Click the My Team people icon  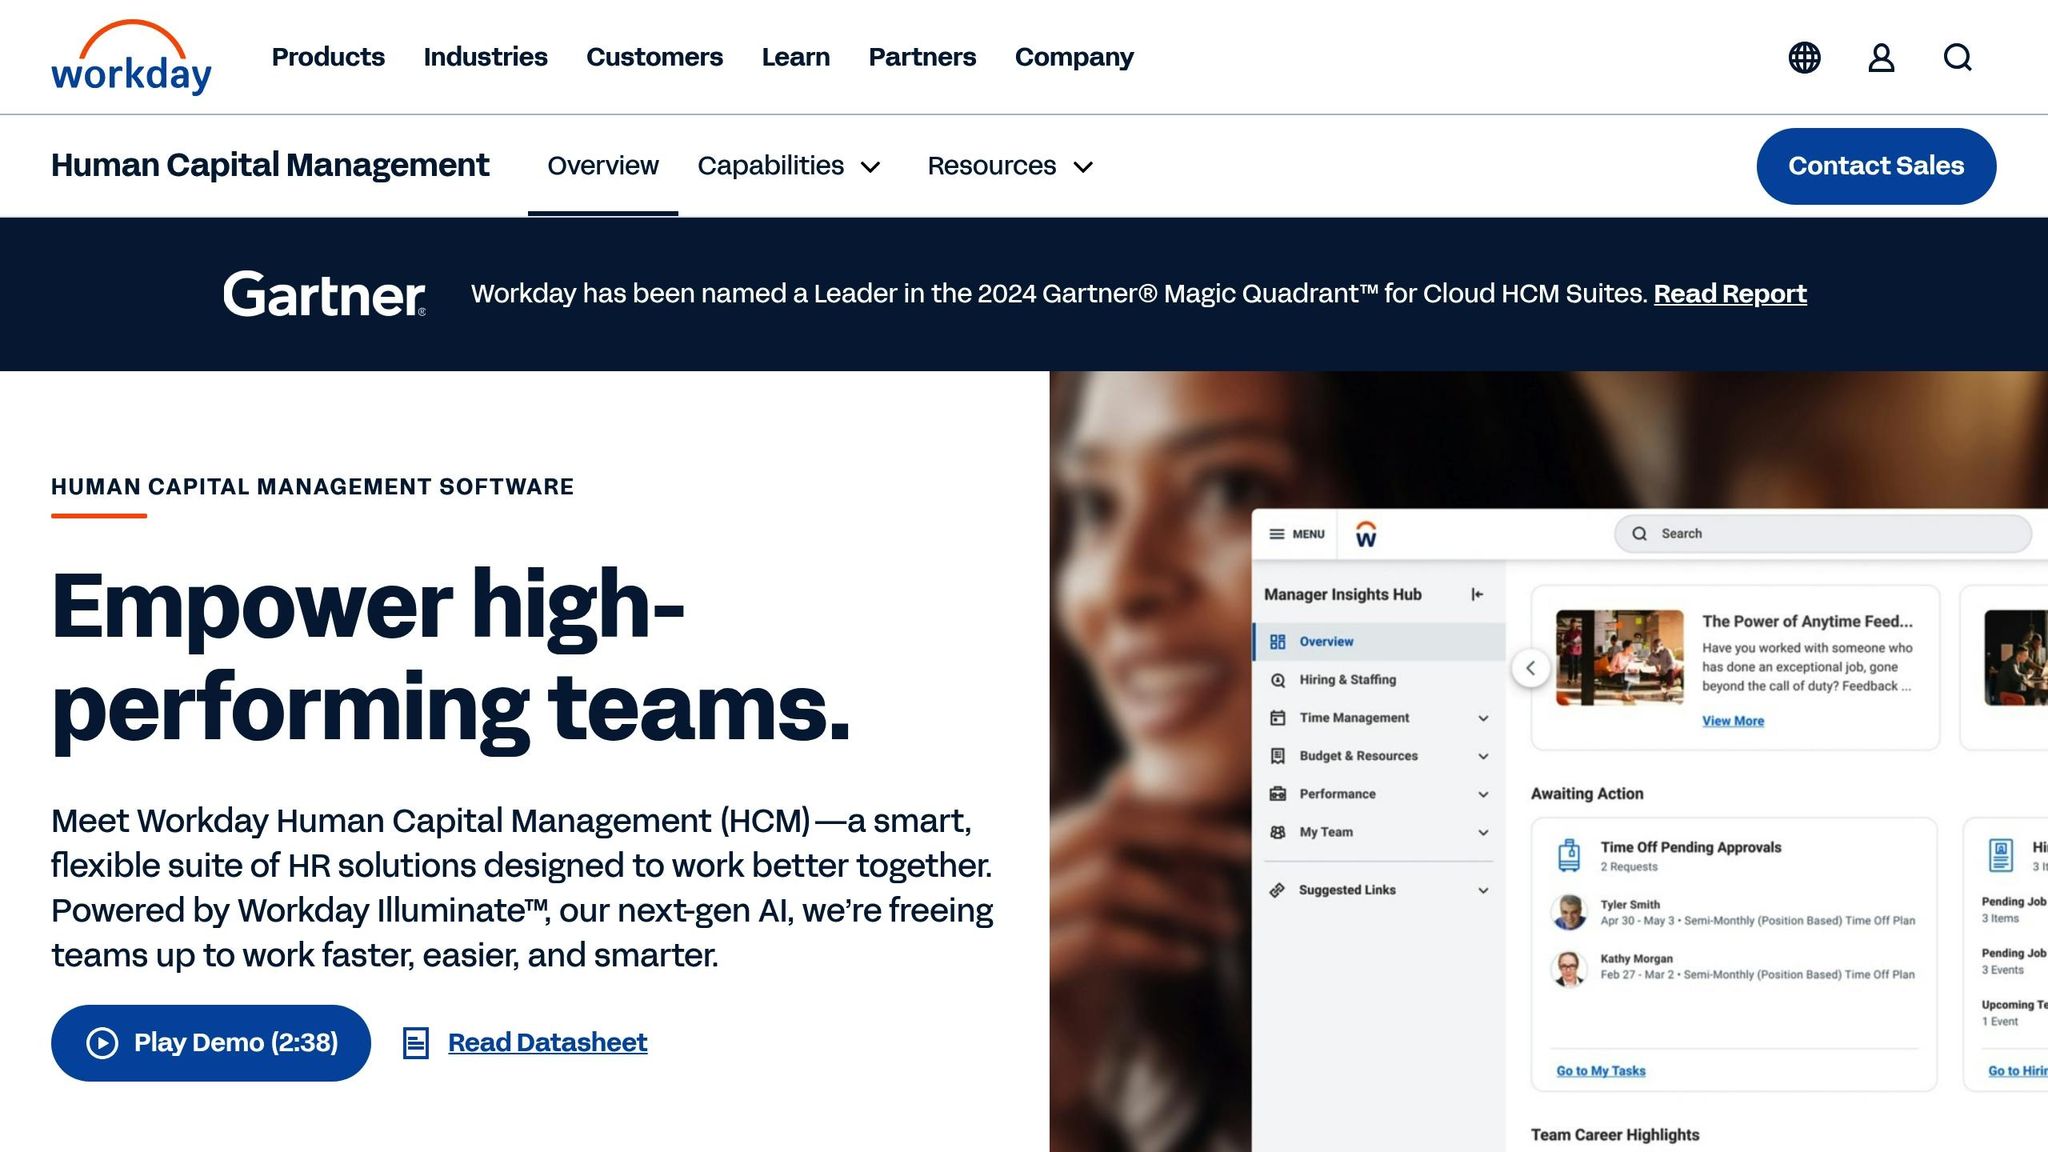(x=1278, y=832)
